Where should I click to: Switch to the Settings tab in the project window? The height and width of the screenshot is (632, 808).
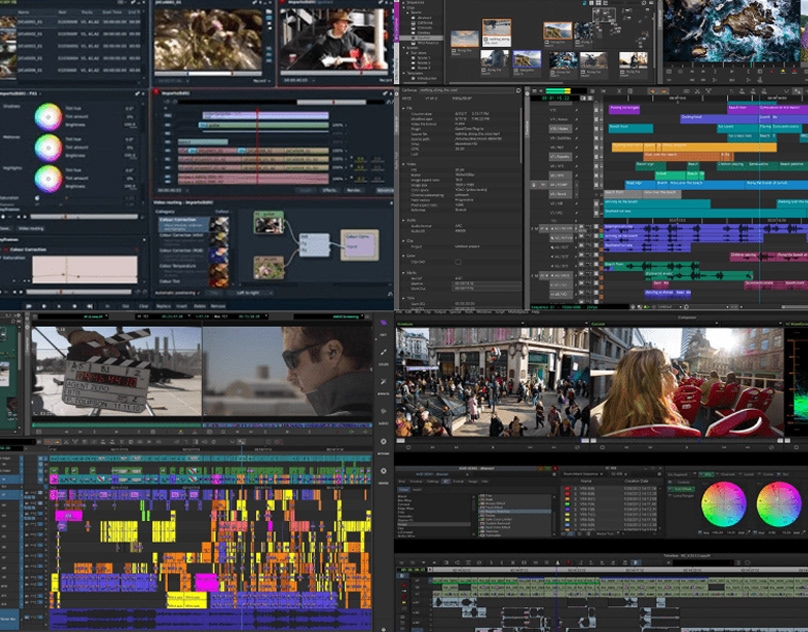[432, 481]
